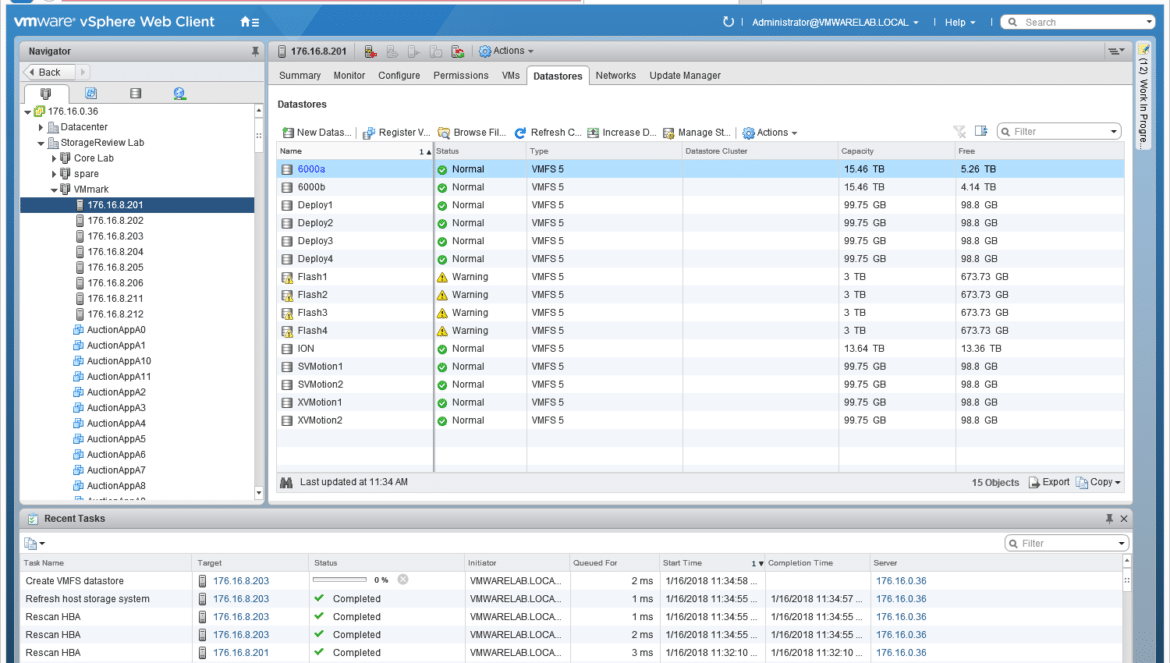Cancel the Create VMFS datastore task
This screenshot has height=663, width=1170.
(x=403, y=579)
